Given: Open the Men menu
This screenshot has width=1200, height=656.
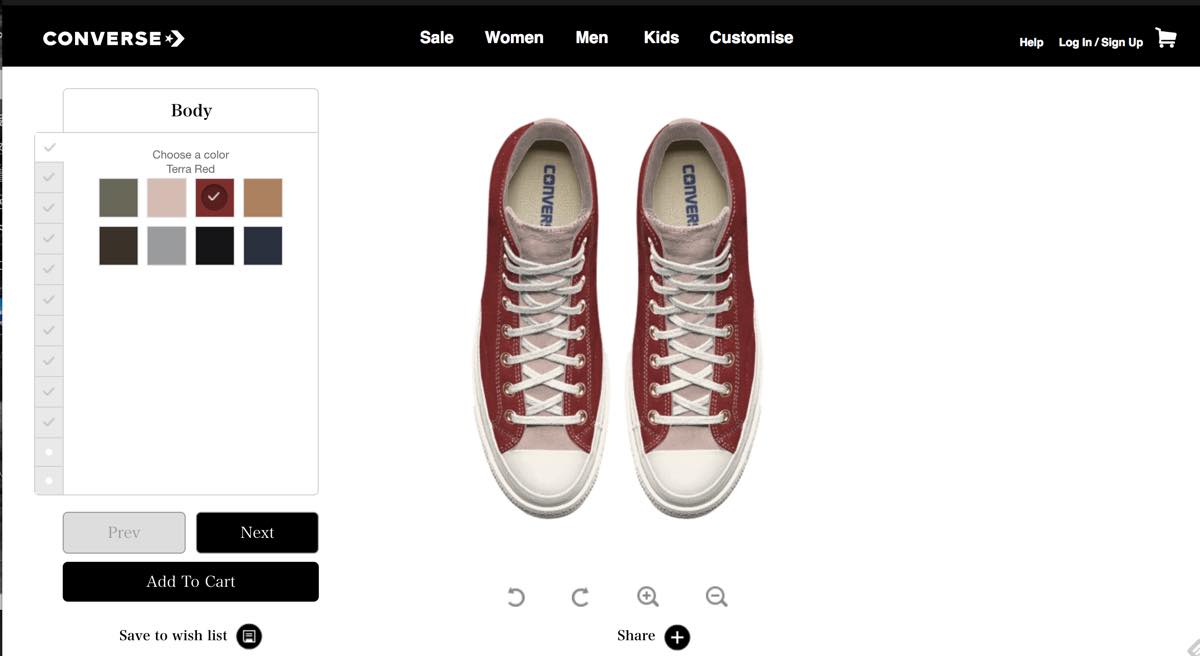Looking at the screenshot, I should pos(592,38).
